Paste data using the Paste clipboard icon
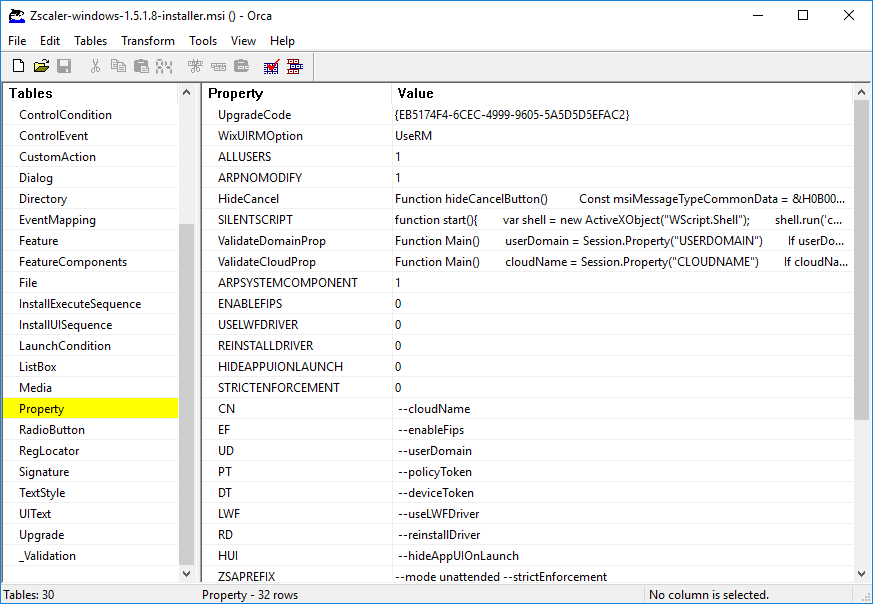Viewport: 873px width, 604px height. coord(142,65)
